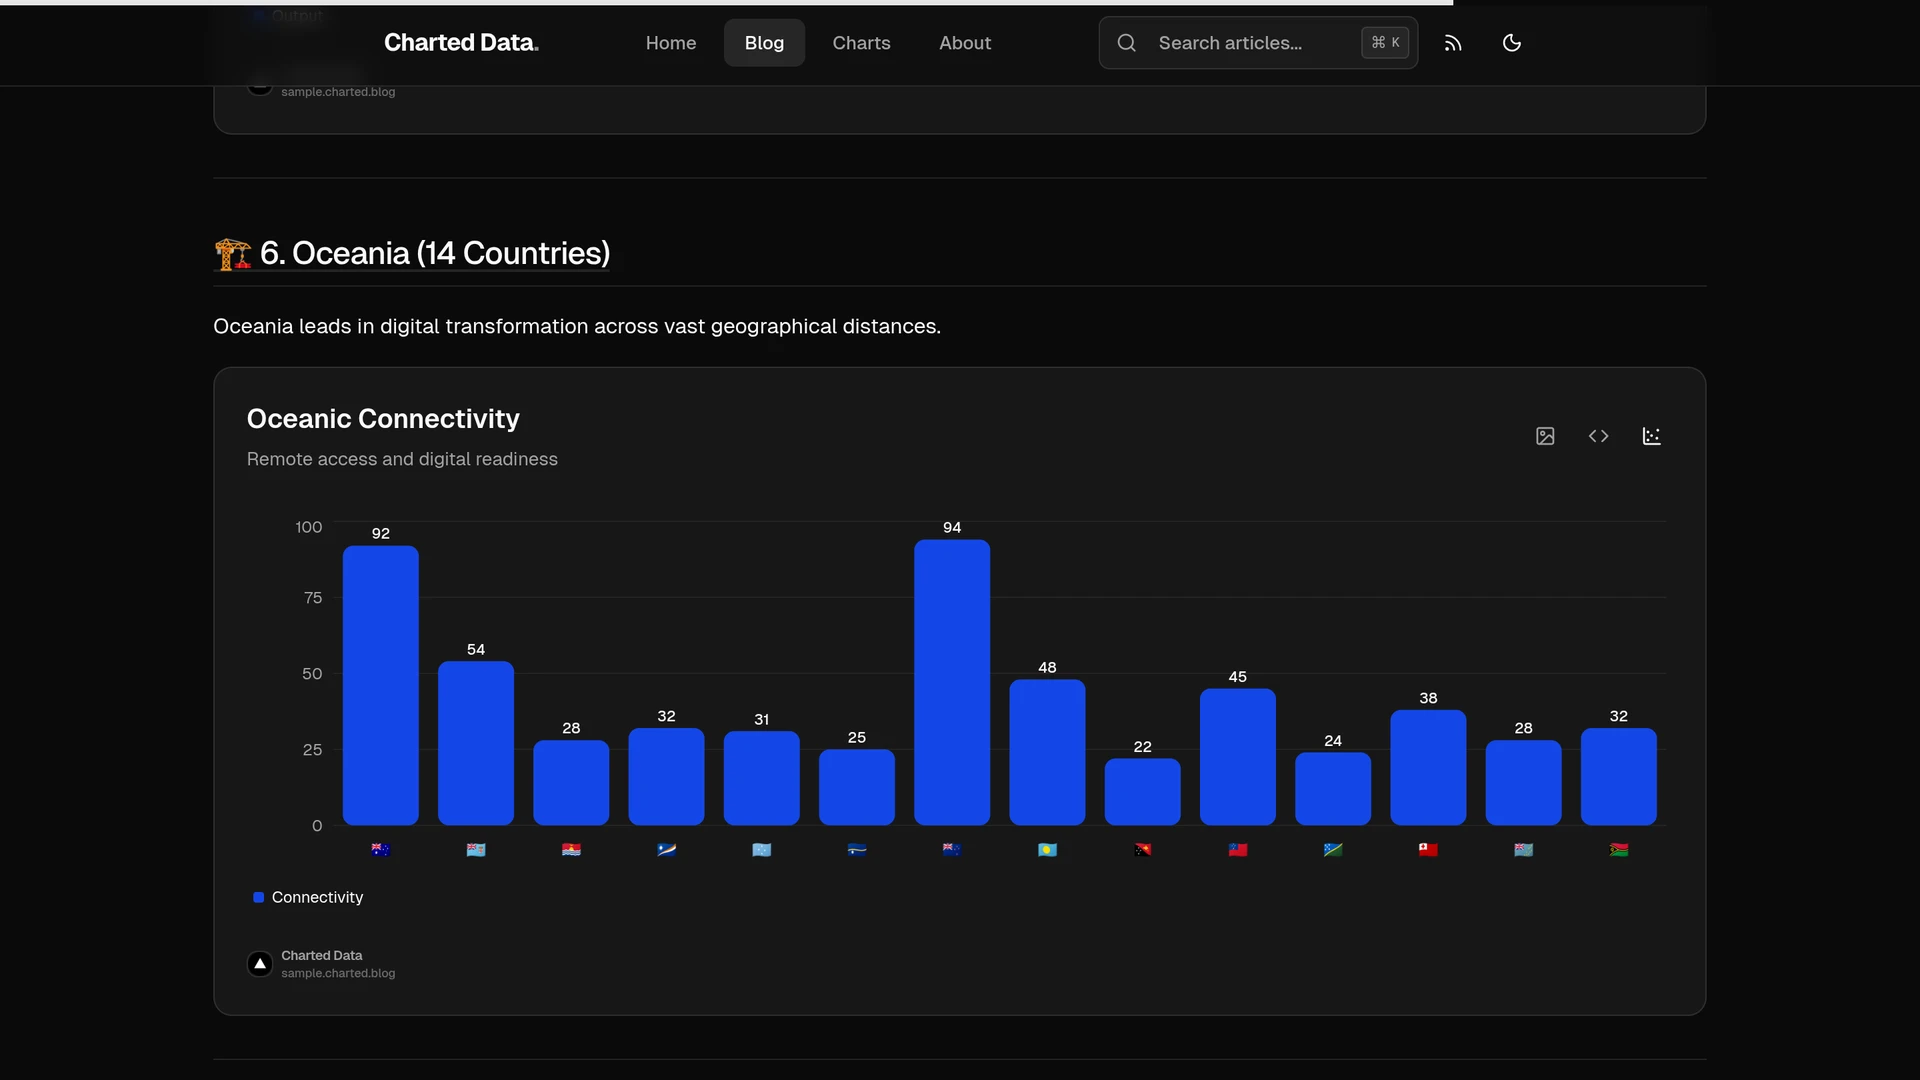Select the Vanuatu bar valued 32
Screen dimensions: 1920x1080
click(1619, 777)
